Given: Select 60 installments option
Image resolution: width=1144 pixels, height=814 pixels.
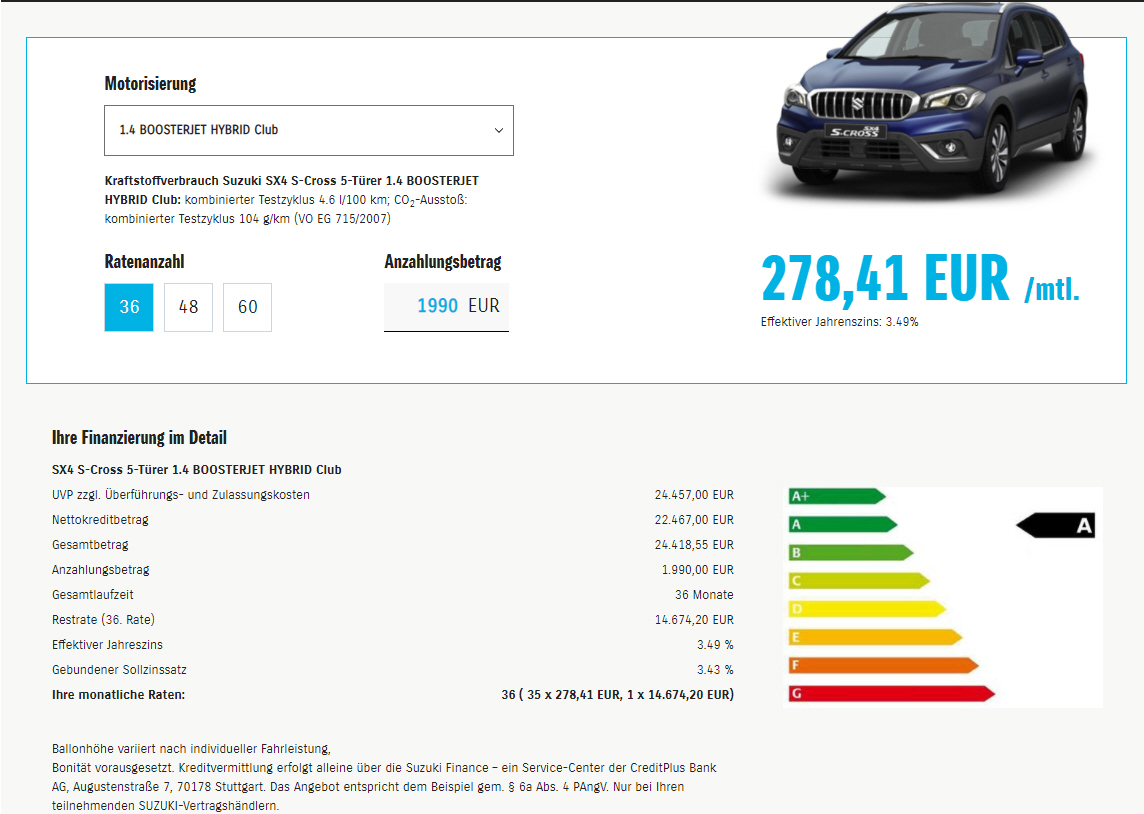Looking at the screenshot, I should [x=247, y=307].
